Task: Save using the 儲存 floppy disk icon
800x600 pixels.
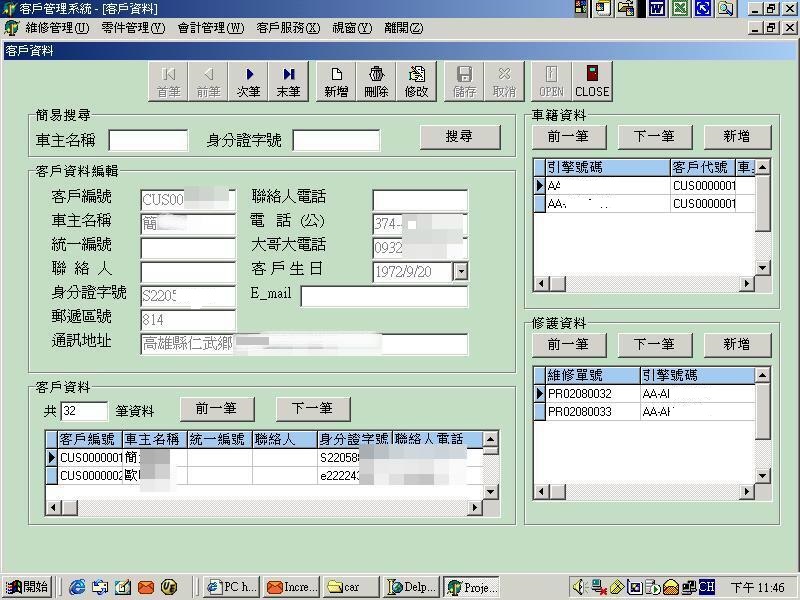Action: 464,82
